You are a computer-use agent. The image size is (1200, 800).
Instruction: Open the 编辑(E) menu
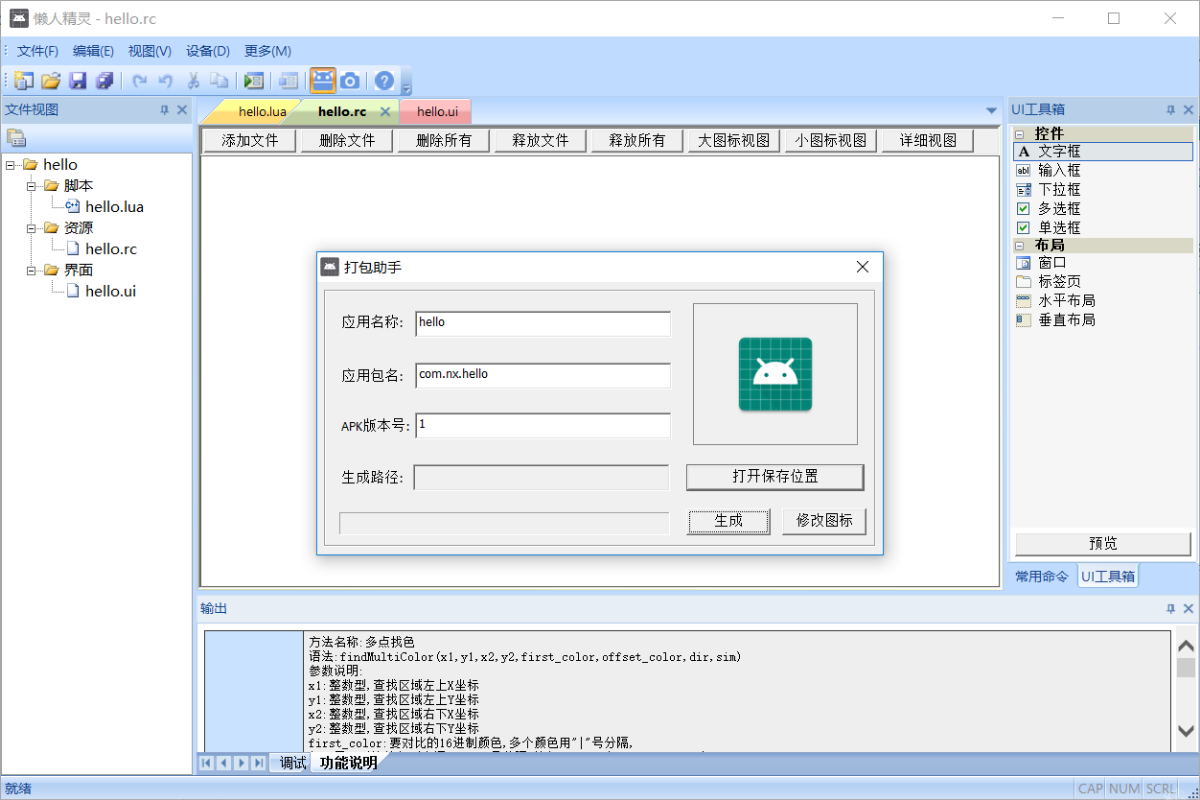point(93,51)
